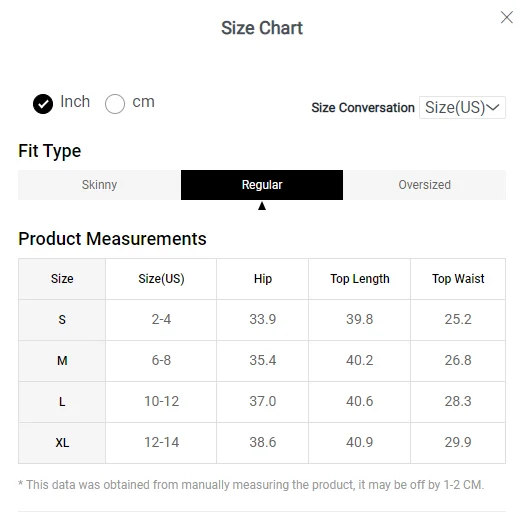
Task: Click the Top Waist column header
Action: coord(458,279)
